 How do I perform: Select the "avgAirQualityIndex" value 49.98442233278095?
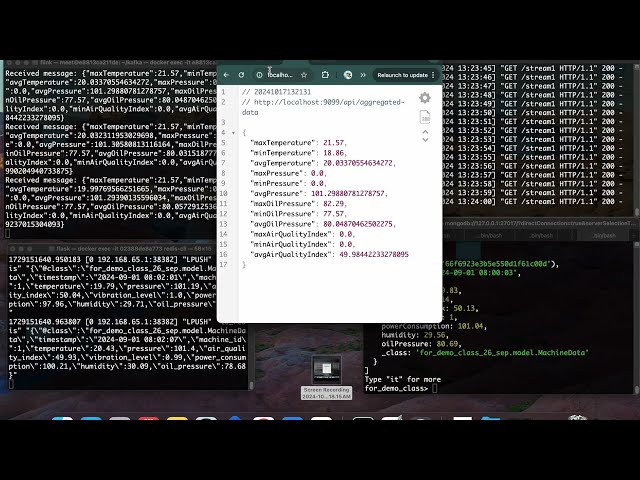click(x=374, y=255)
